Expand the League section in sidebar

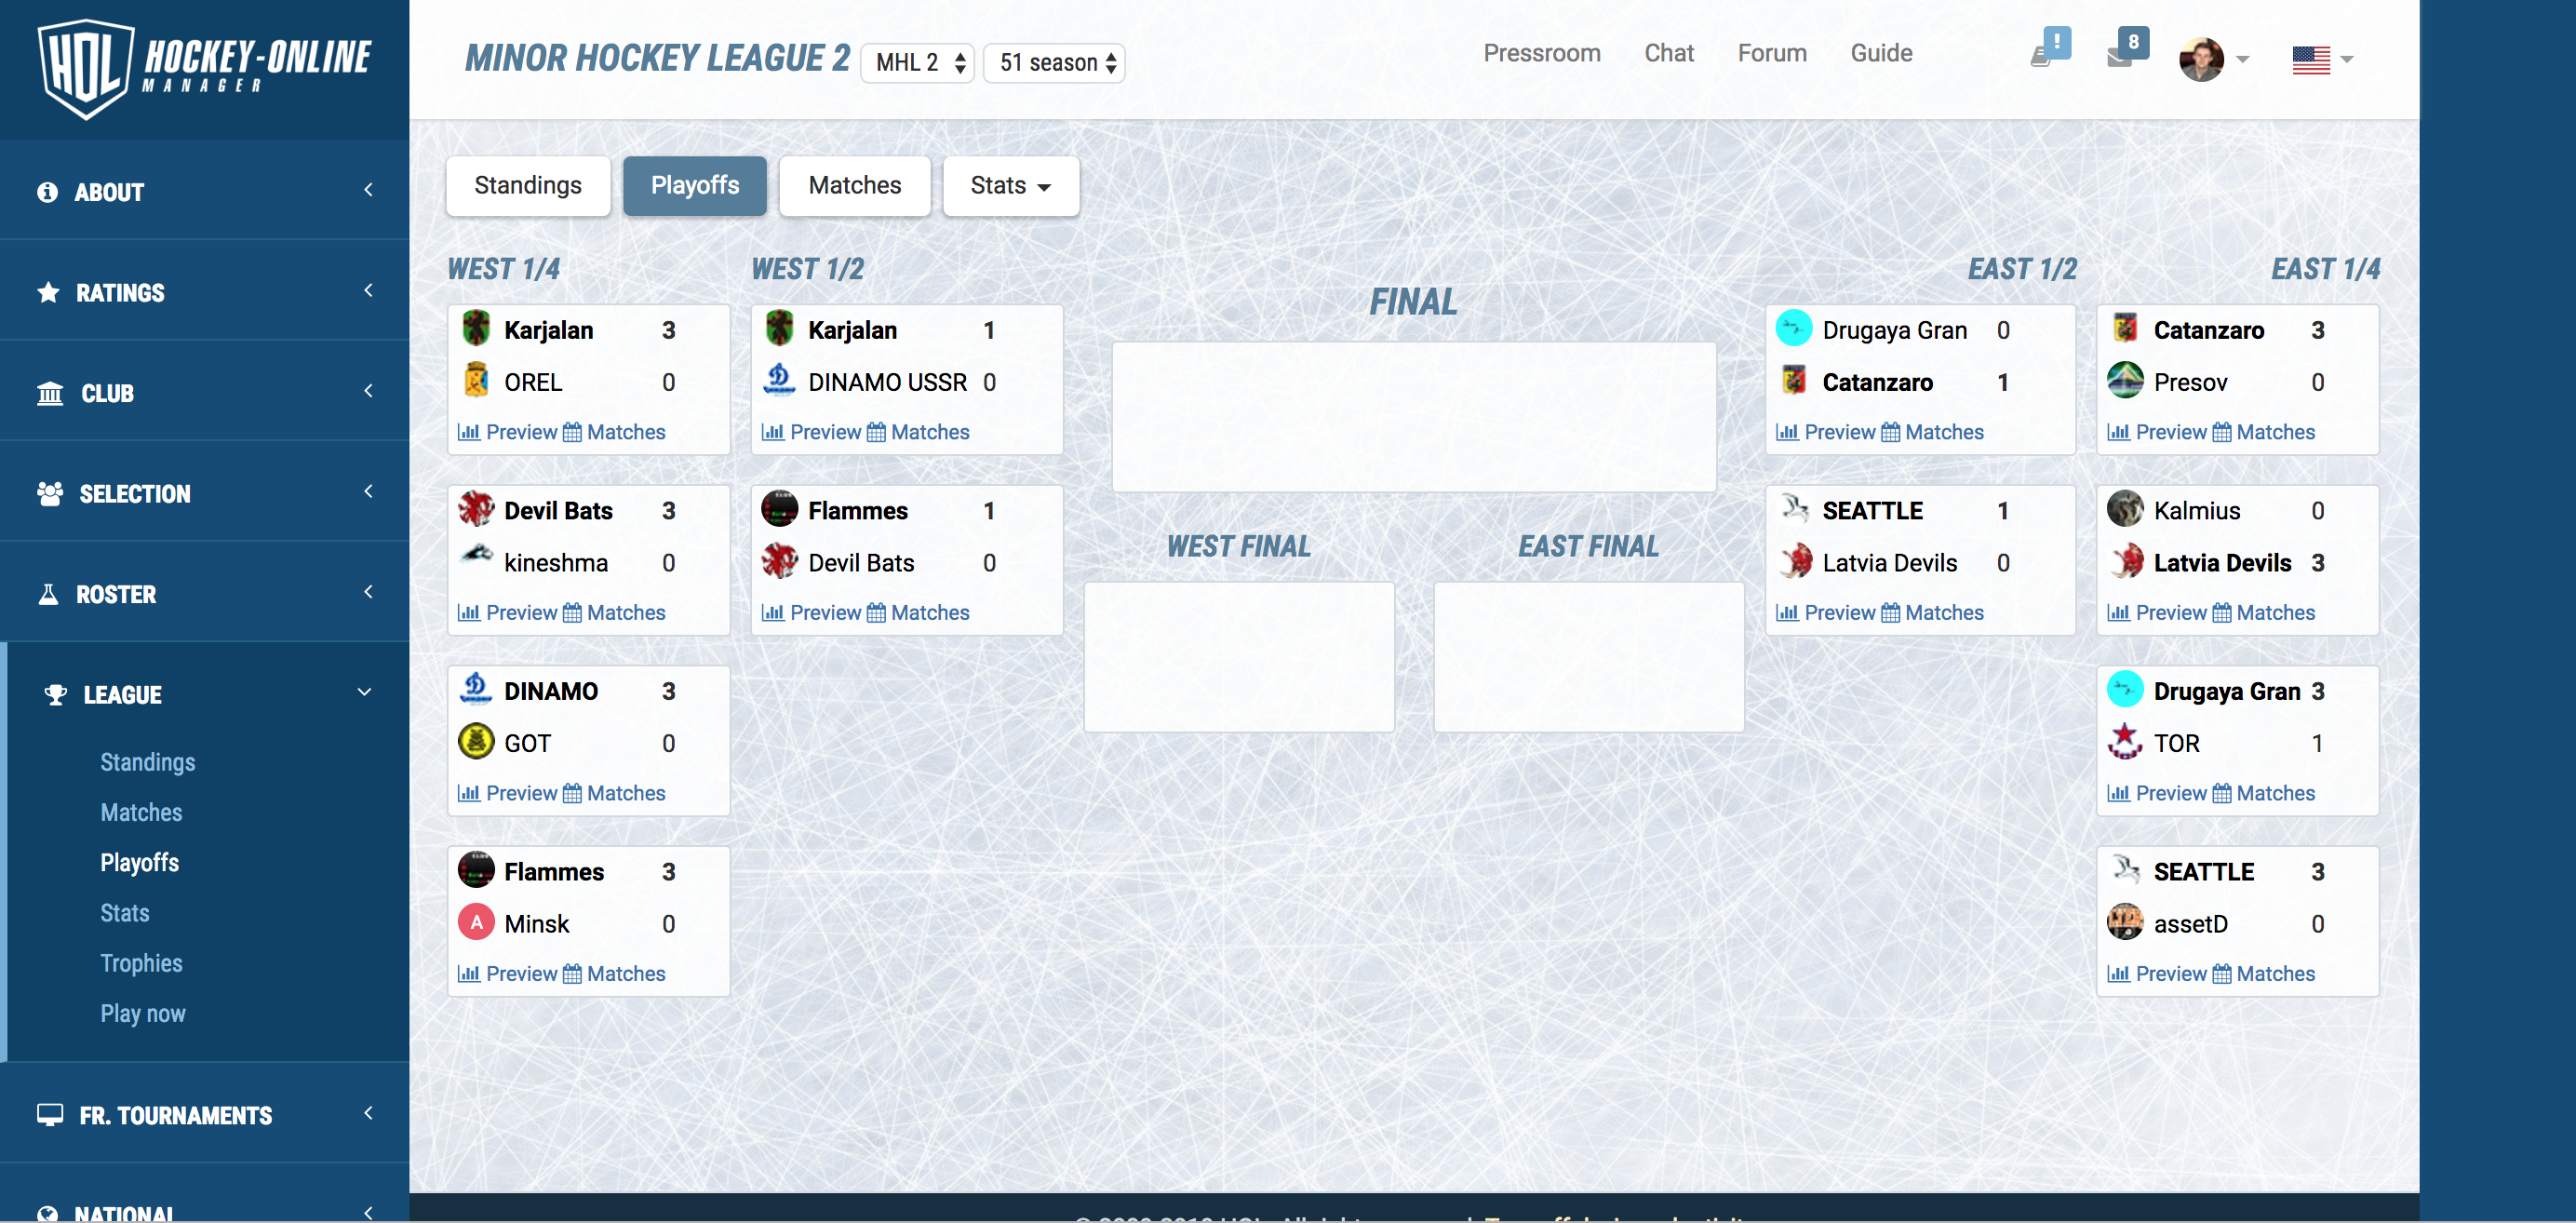(x=204, y=693)
